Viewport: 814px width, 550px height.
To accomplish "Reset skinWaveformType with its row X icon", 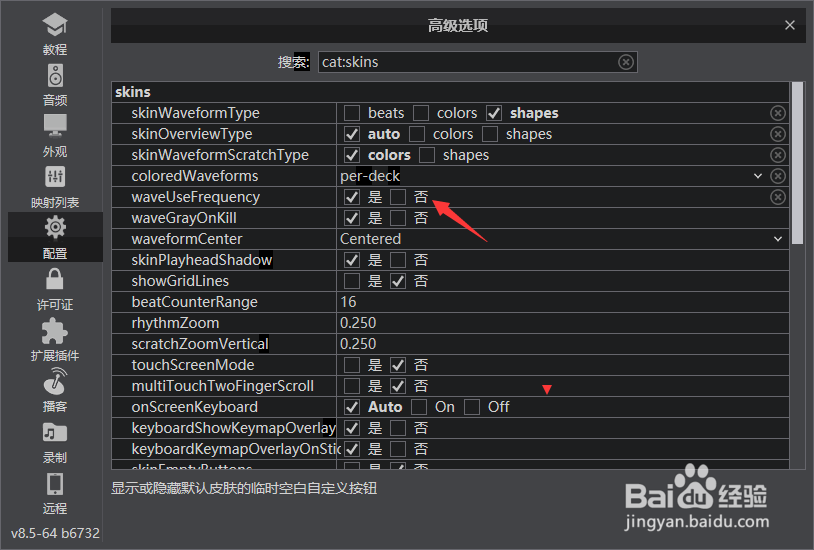I will pyautogui.click(x=777, y=113).
